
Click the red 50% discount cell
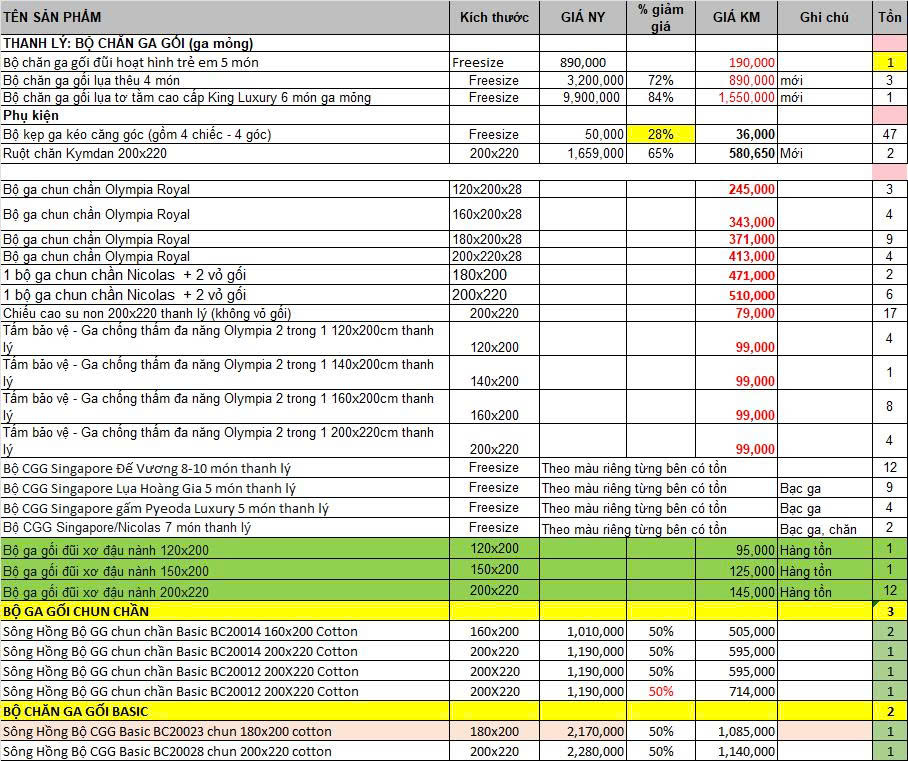[x=661, y=691]
